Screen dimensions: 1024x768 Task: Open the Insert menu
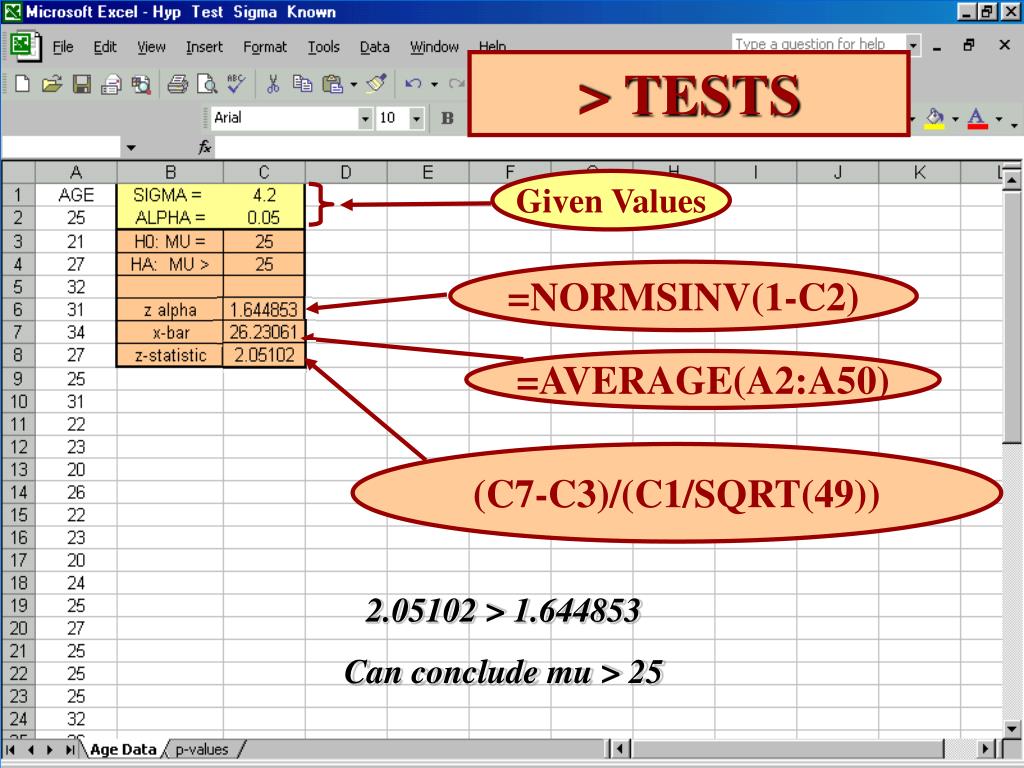[x=204, y=46]
